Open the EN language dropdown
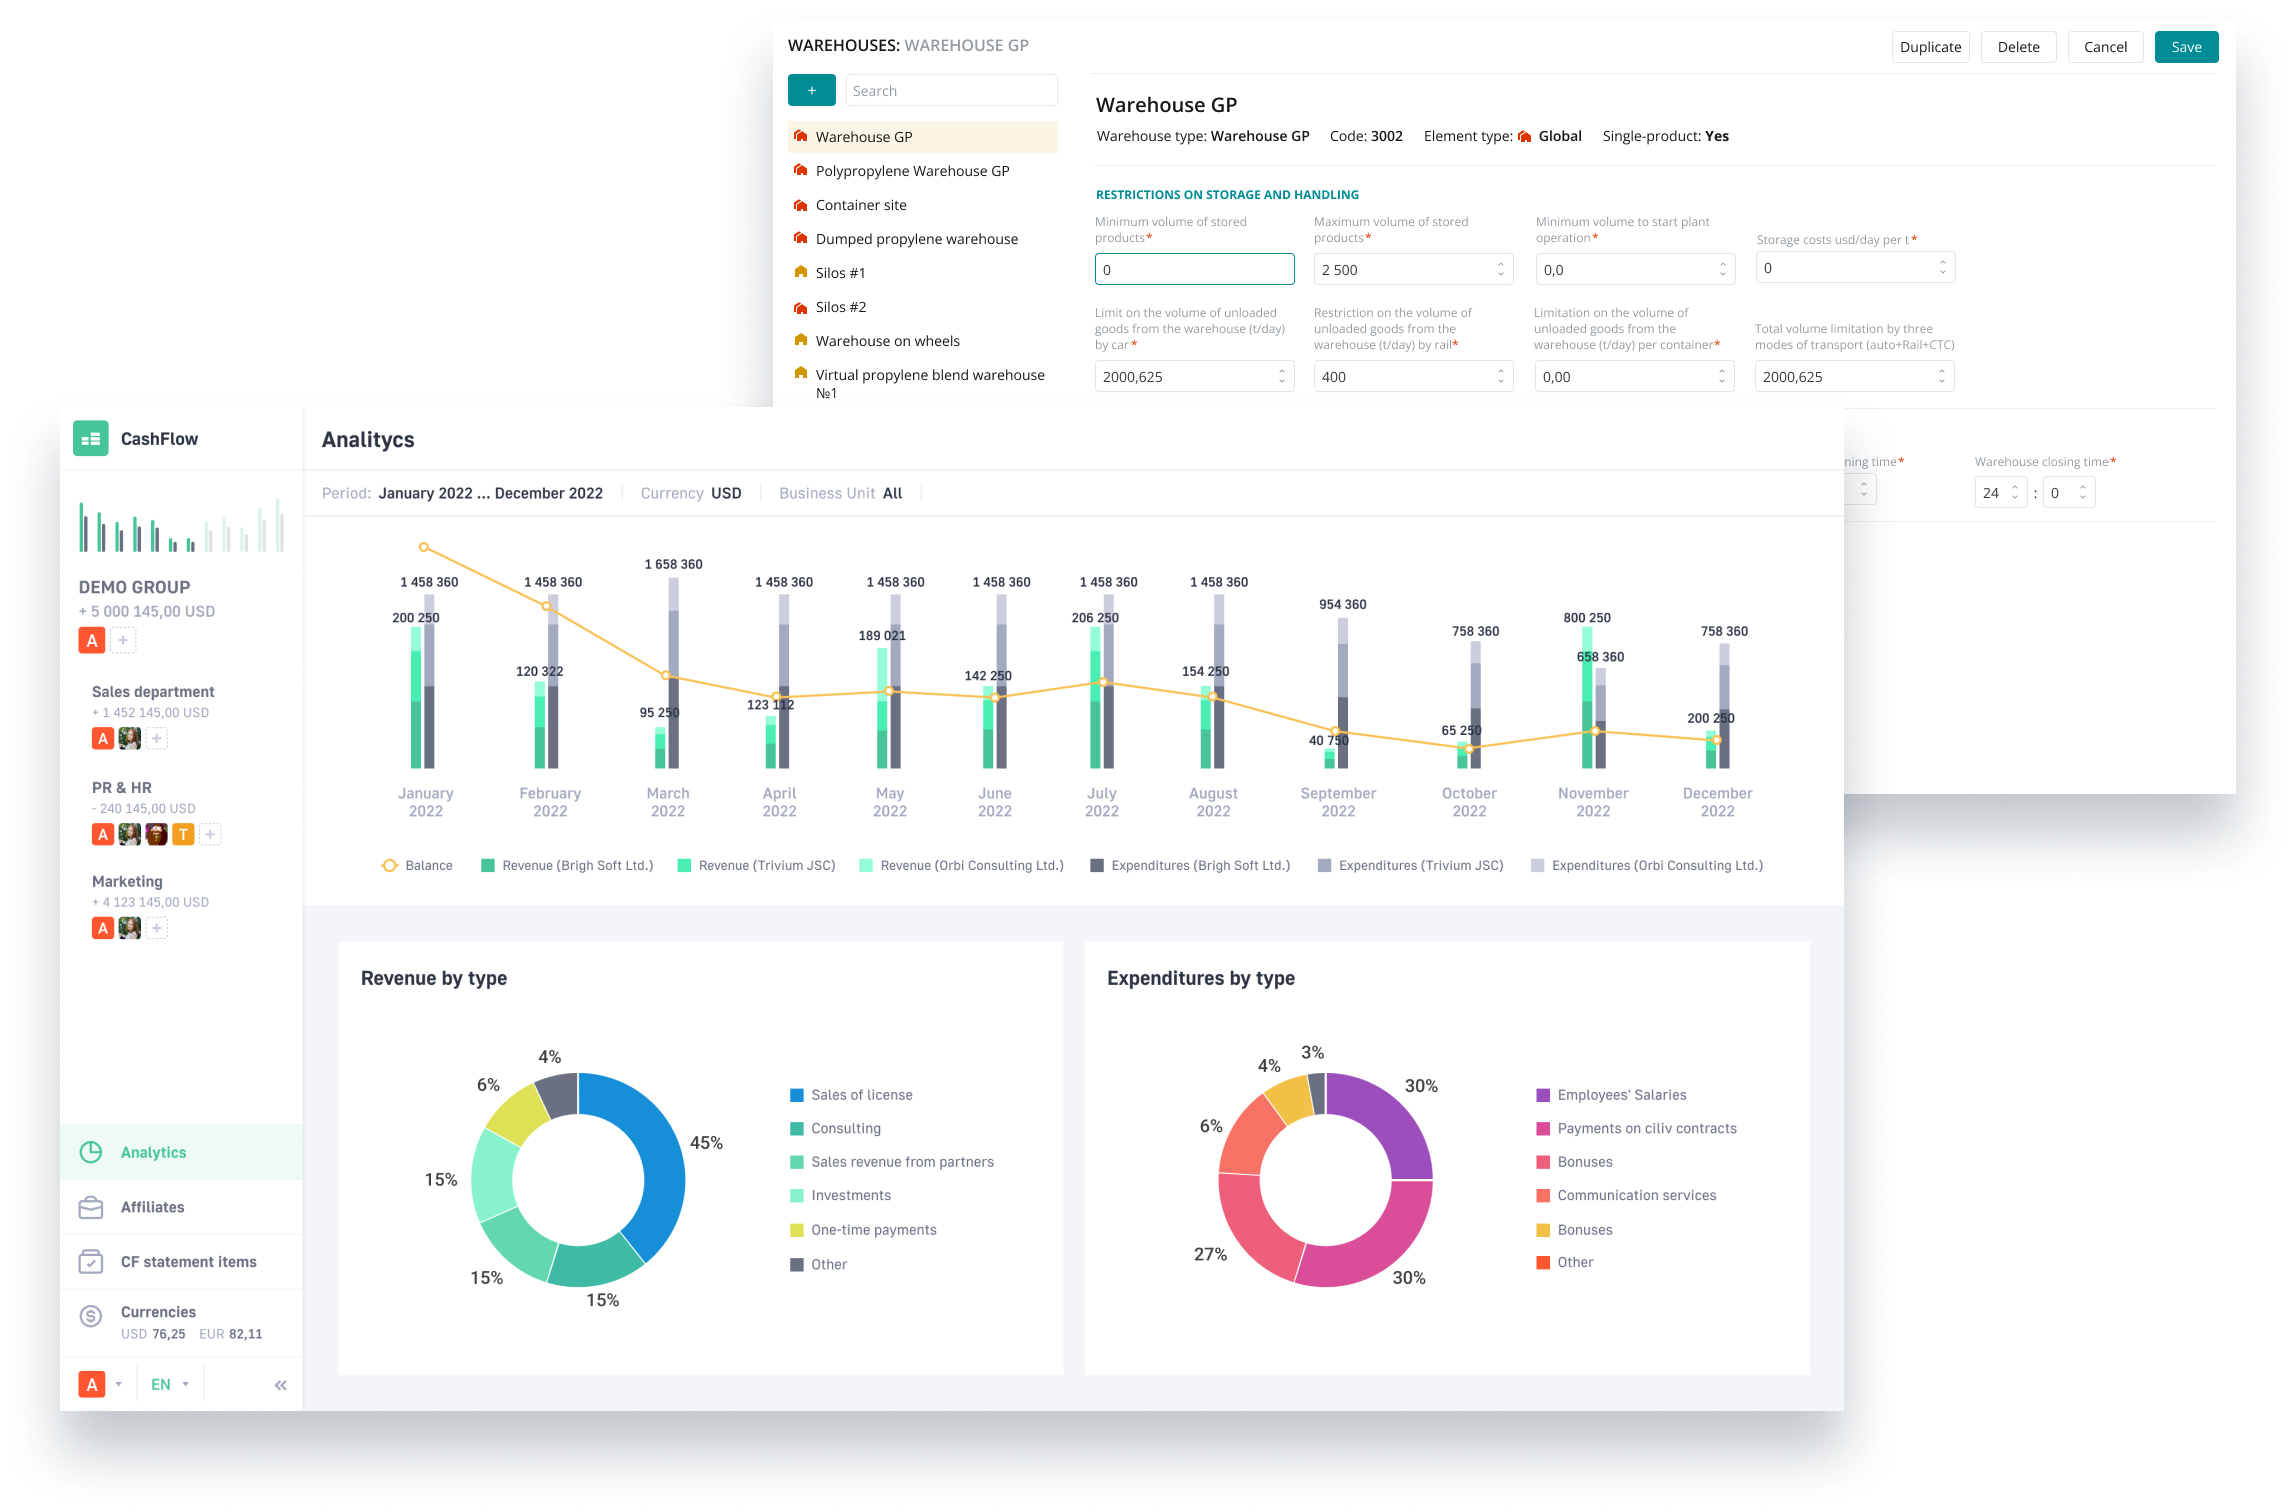This screenshot has width=2296, height=1511. [169, 1385]
